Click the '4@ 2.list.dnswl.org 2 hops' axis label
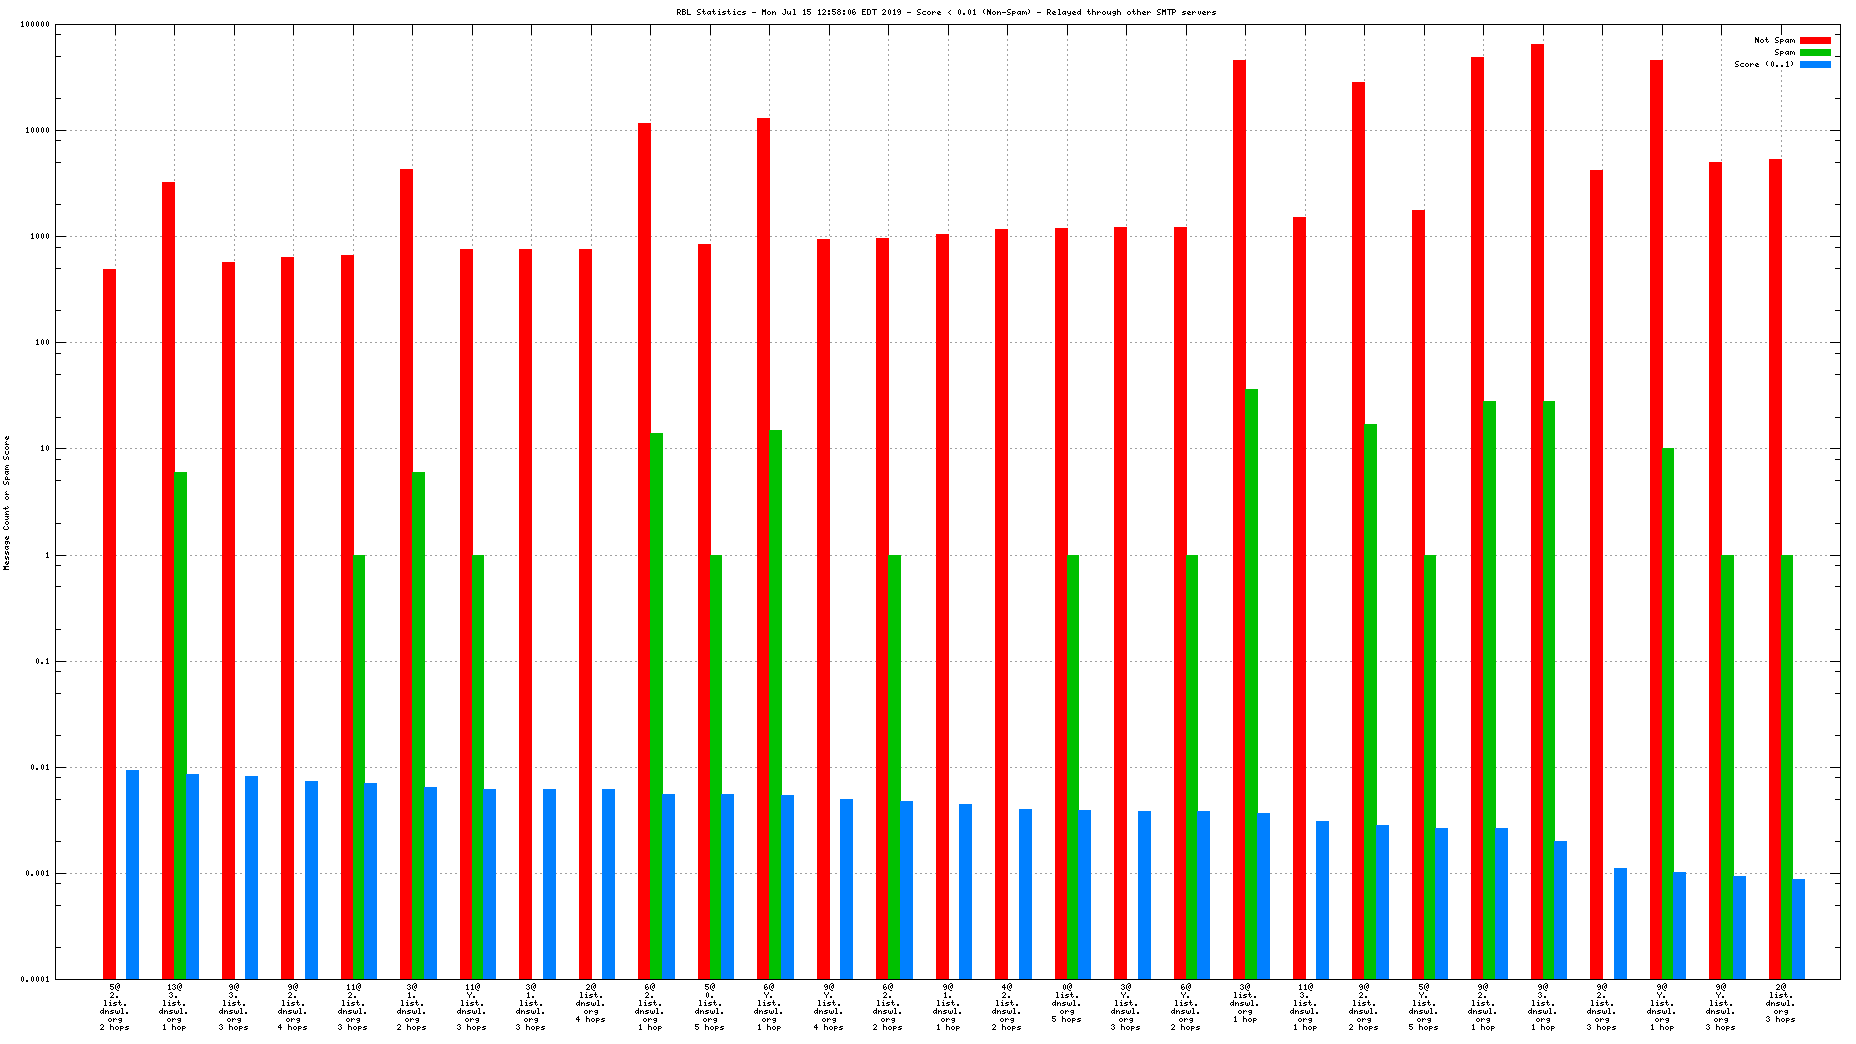Screen dimensions: 1856x1044 pos(1007,1006)
